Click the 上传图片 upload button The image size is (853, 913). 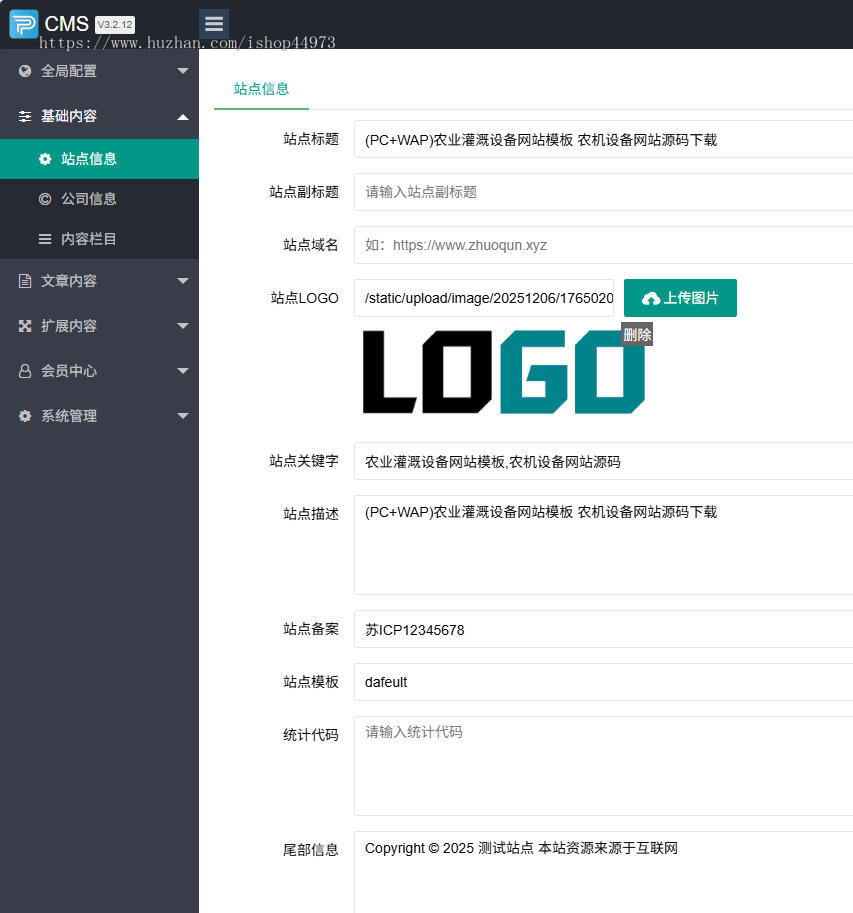pos(680,297)
